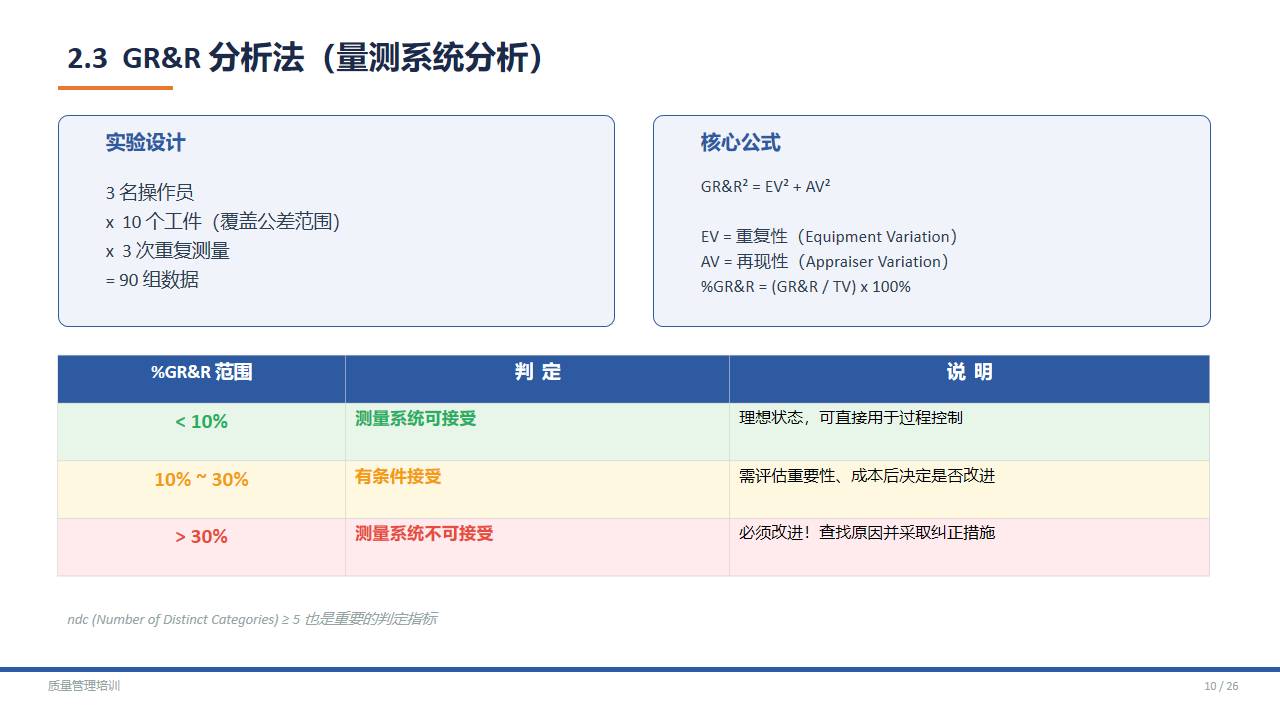Select the green "< 10%" cell
Viewport: 1280px width, 720px height.
pyautogui.click(x=201, y=422)
